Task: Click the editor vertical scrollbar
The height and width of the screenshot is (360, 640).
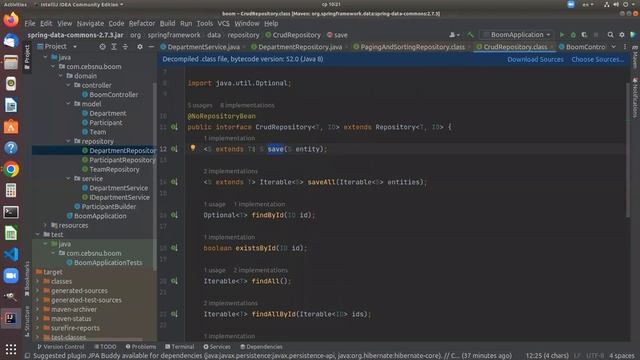Action: tap(628, 150)
